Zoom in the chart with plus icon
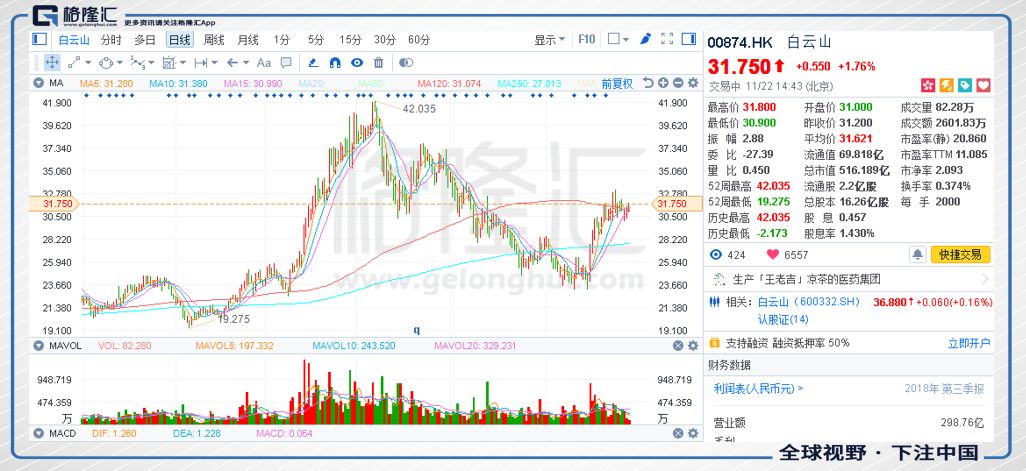The image size is (1026, 471). click(x=663, y=83)
